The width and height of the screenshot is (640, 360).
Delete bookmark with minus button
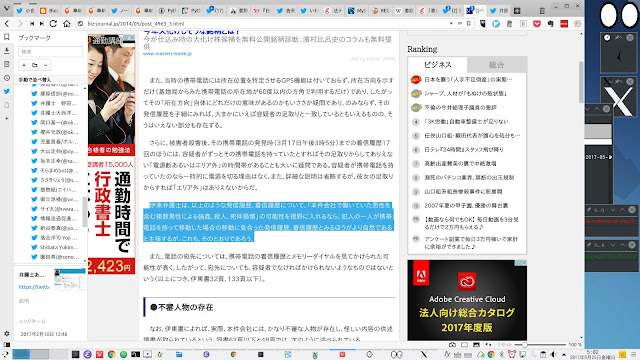[45, 65]
